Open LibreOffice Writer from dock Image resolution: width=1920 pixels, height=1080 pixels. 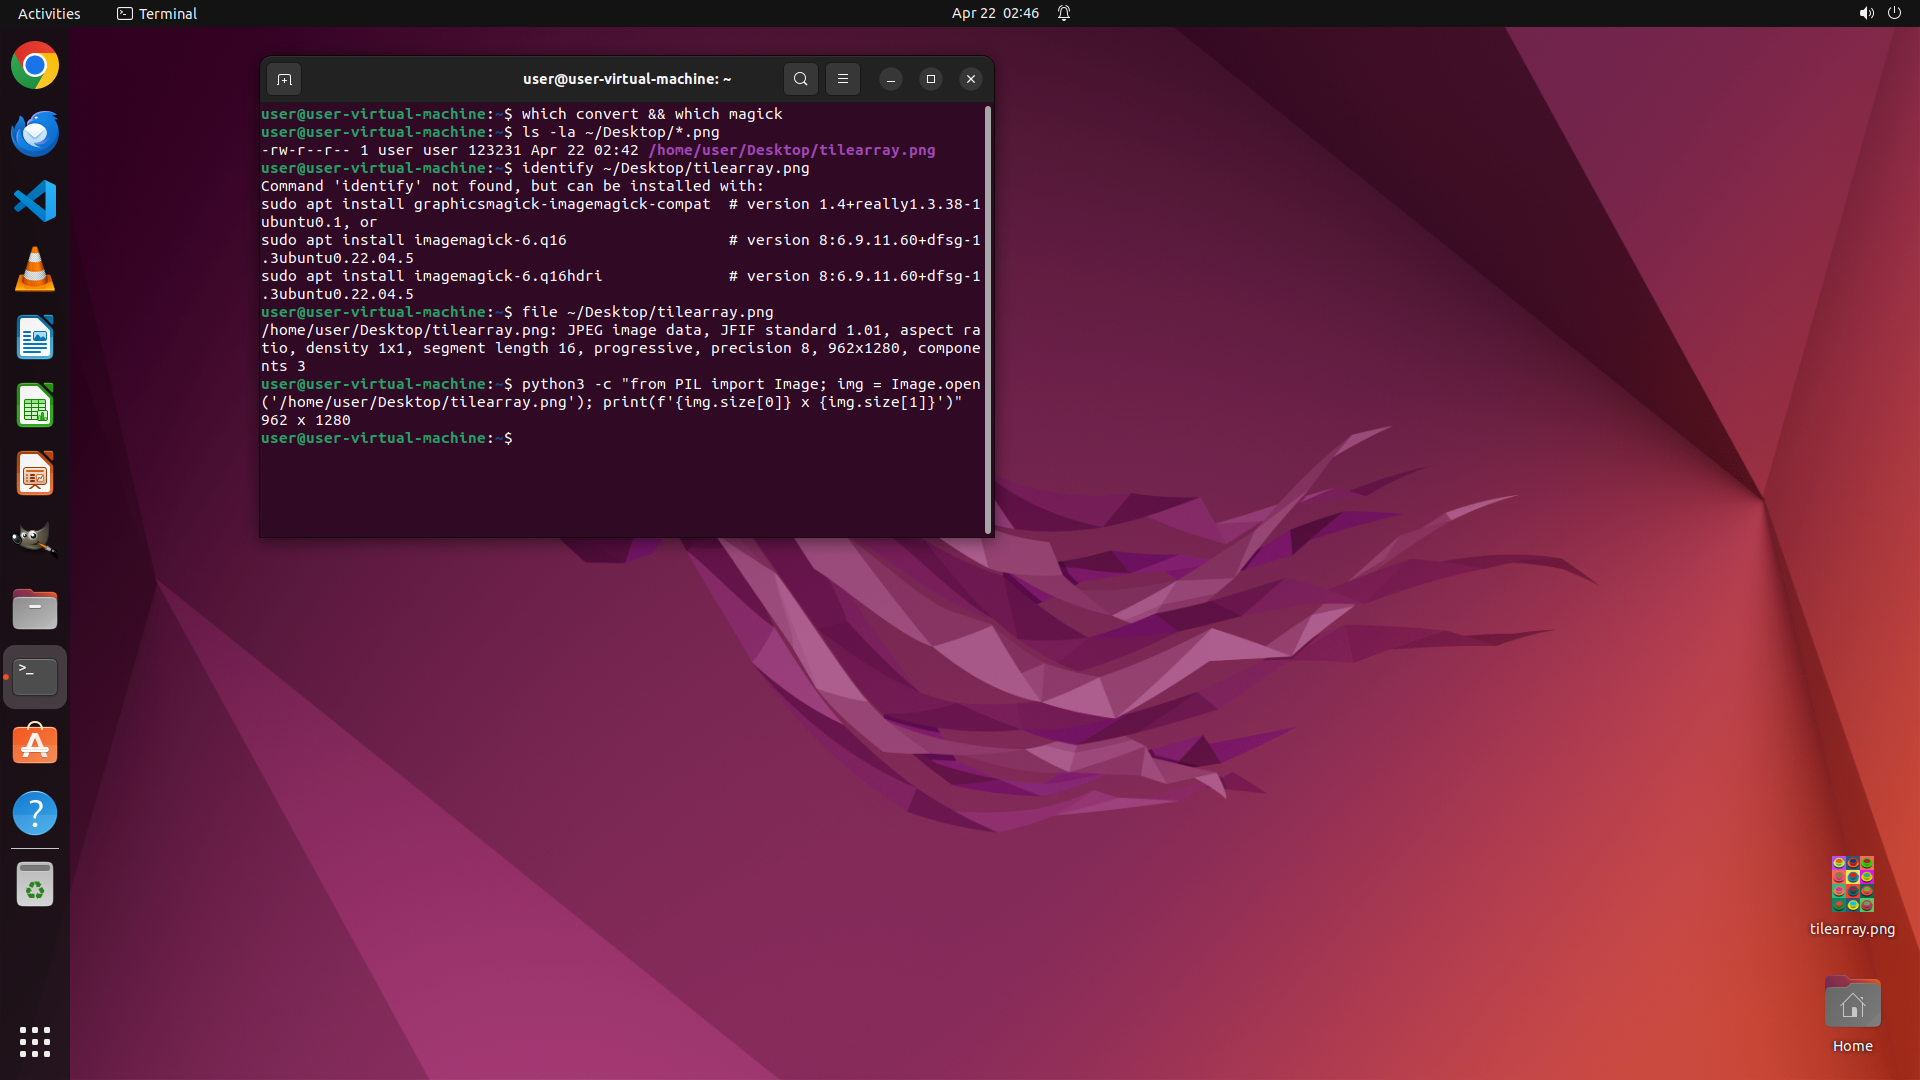click(x=35, y=338)
